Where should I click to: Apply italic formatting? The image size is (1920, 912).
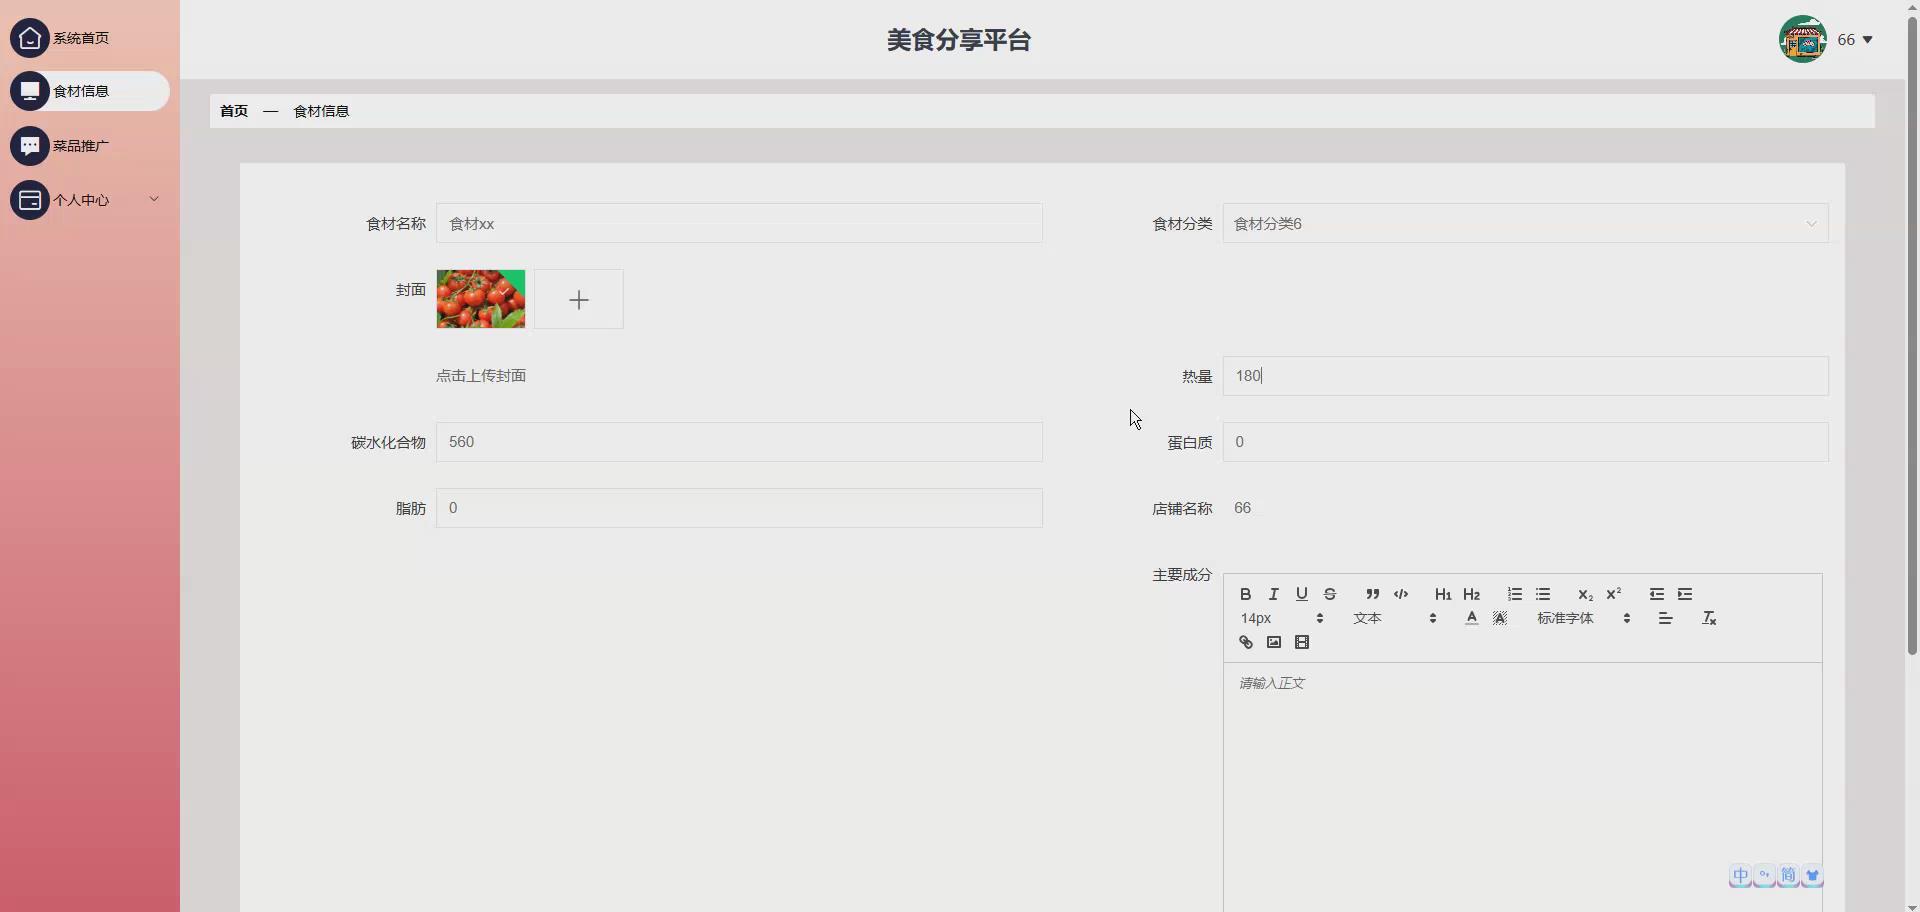pos(1274,594)
